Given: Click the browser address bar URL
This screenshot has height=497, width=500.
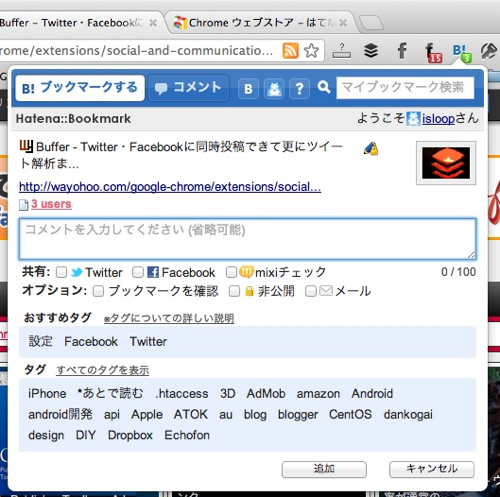Looking at the screenshot, I should [x=137, y=51].
